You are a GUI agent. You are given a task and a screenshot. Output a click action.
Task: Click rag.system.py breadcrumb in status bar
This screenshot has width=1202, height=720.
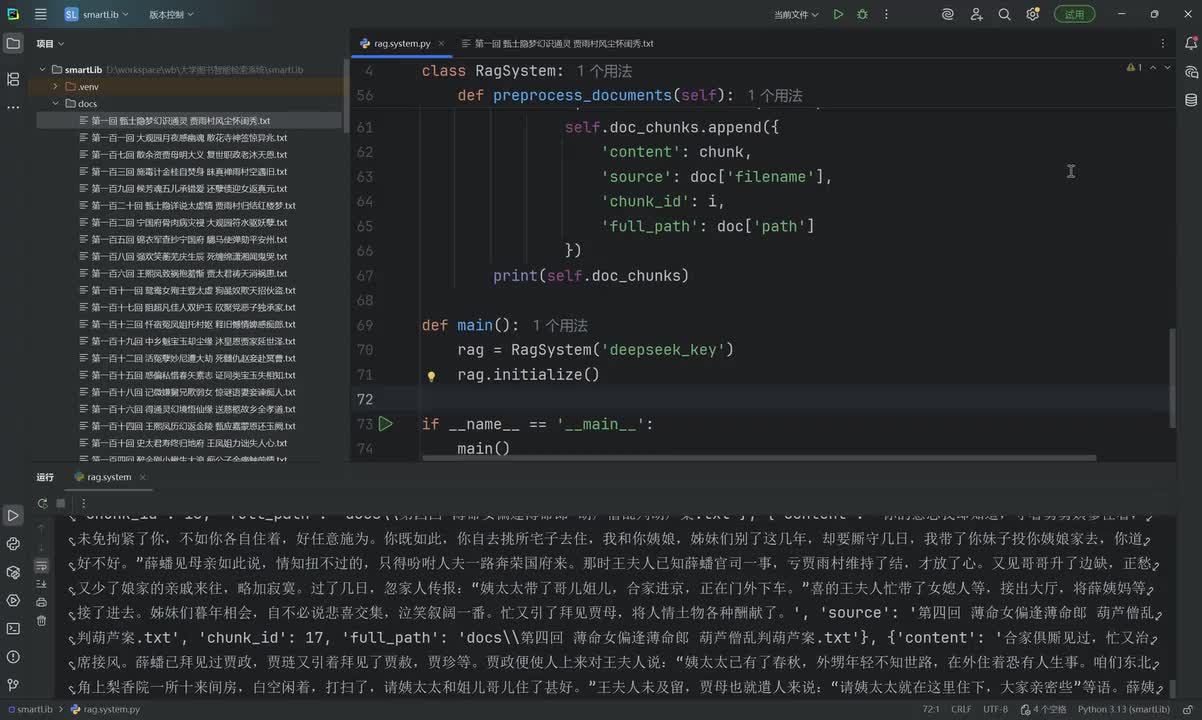point(105,709)
